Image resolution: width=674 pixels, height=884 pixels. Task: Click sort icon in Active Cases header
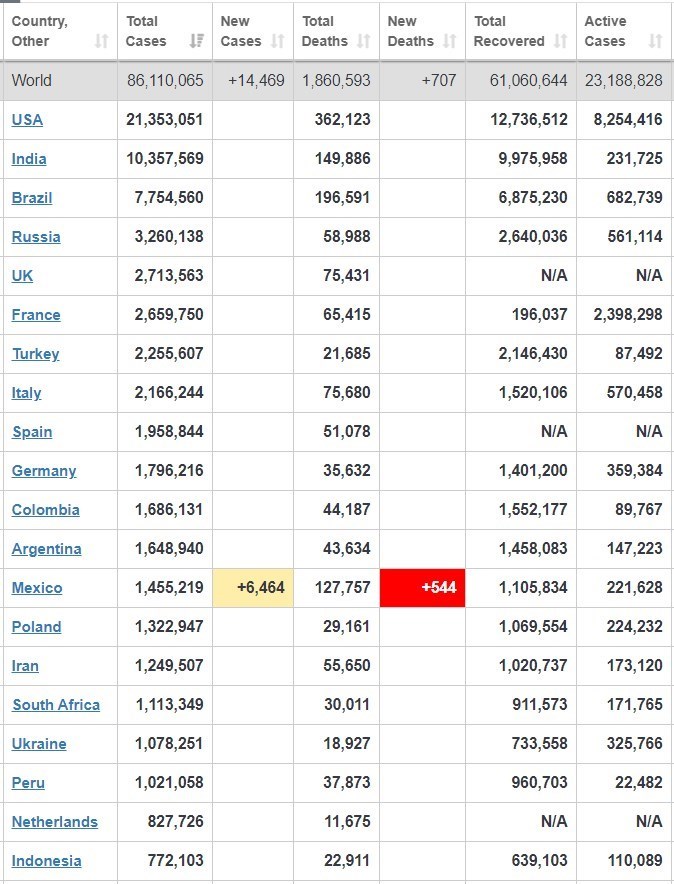click(655, 41)
